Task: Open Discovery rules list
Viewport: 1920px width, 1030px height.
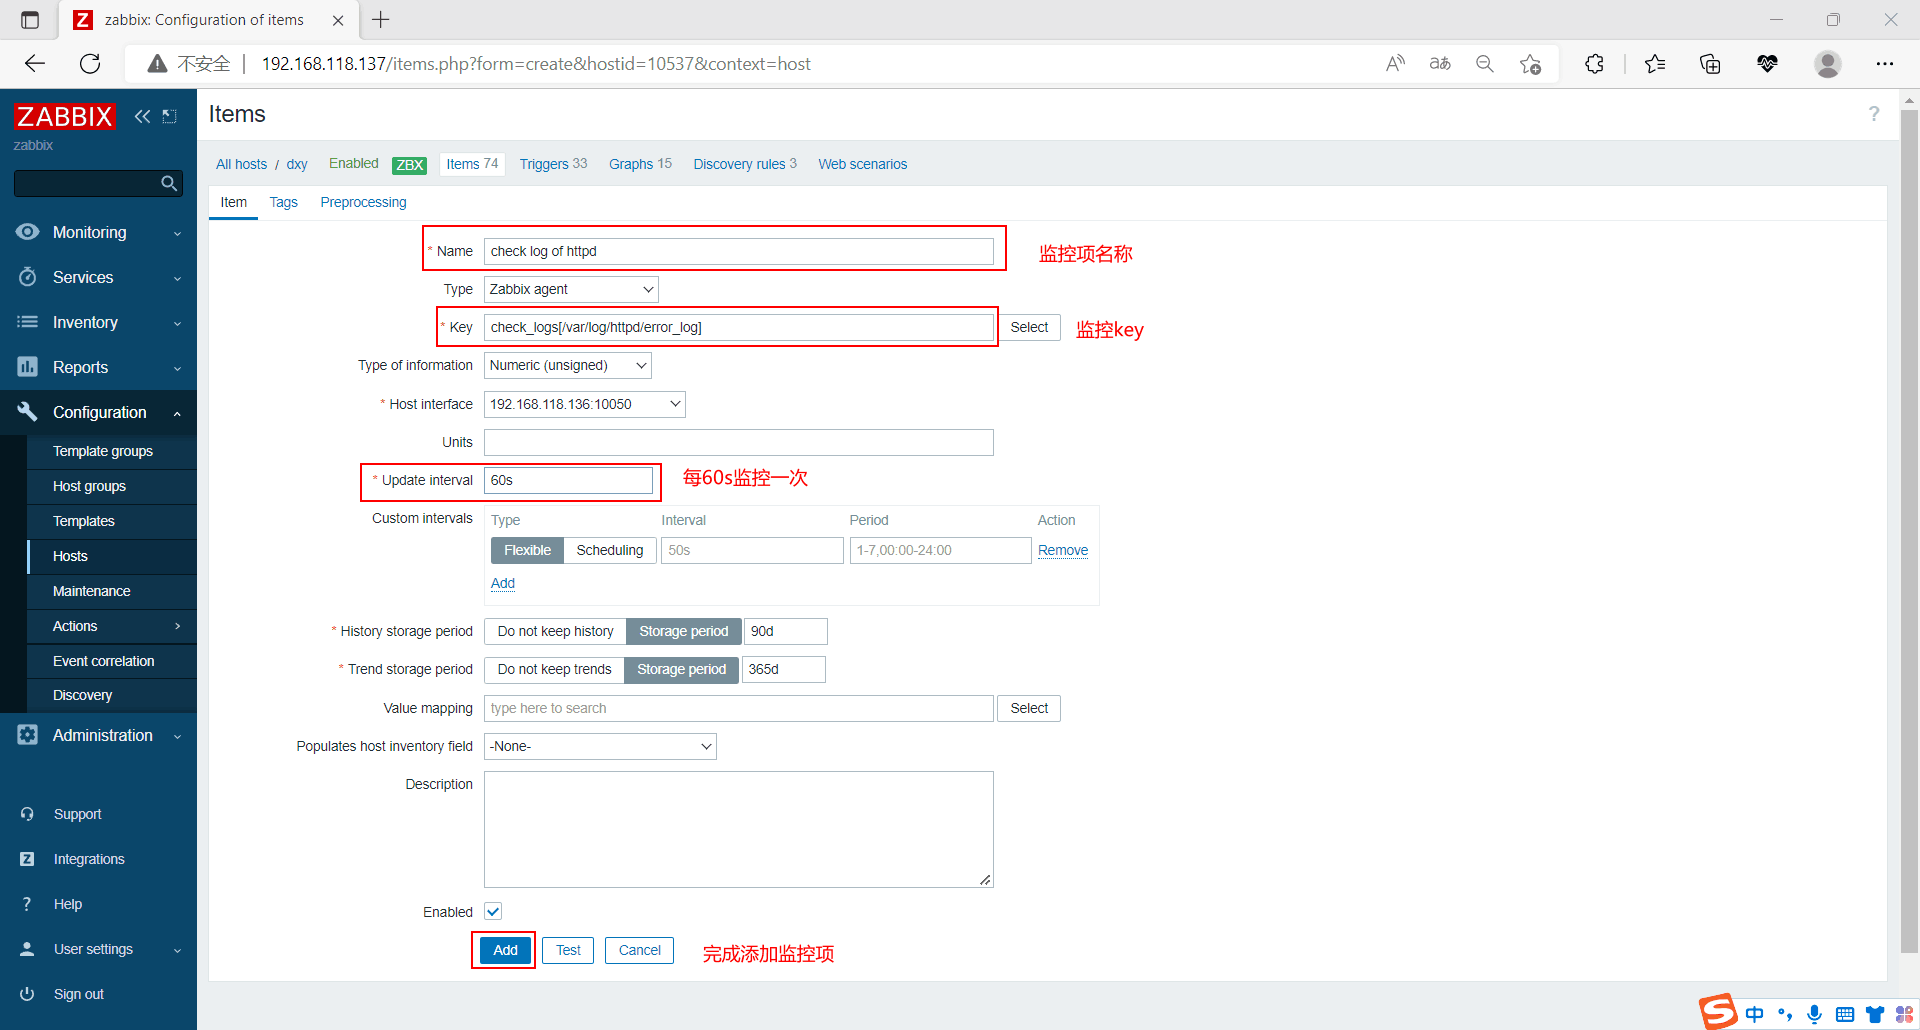Action: point(745,164)
